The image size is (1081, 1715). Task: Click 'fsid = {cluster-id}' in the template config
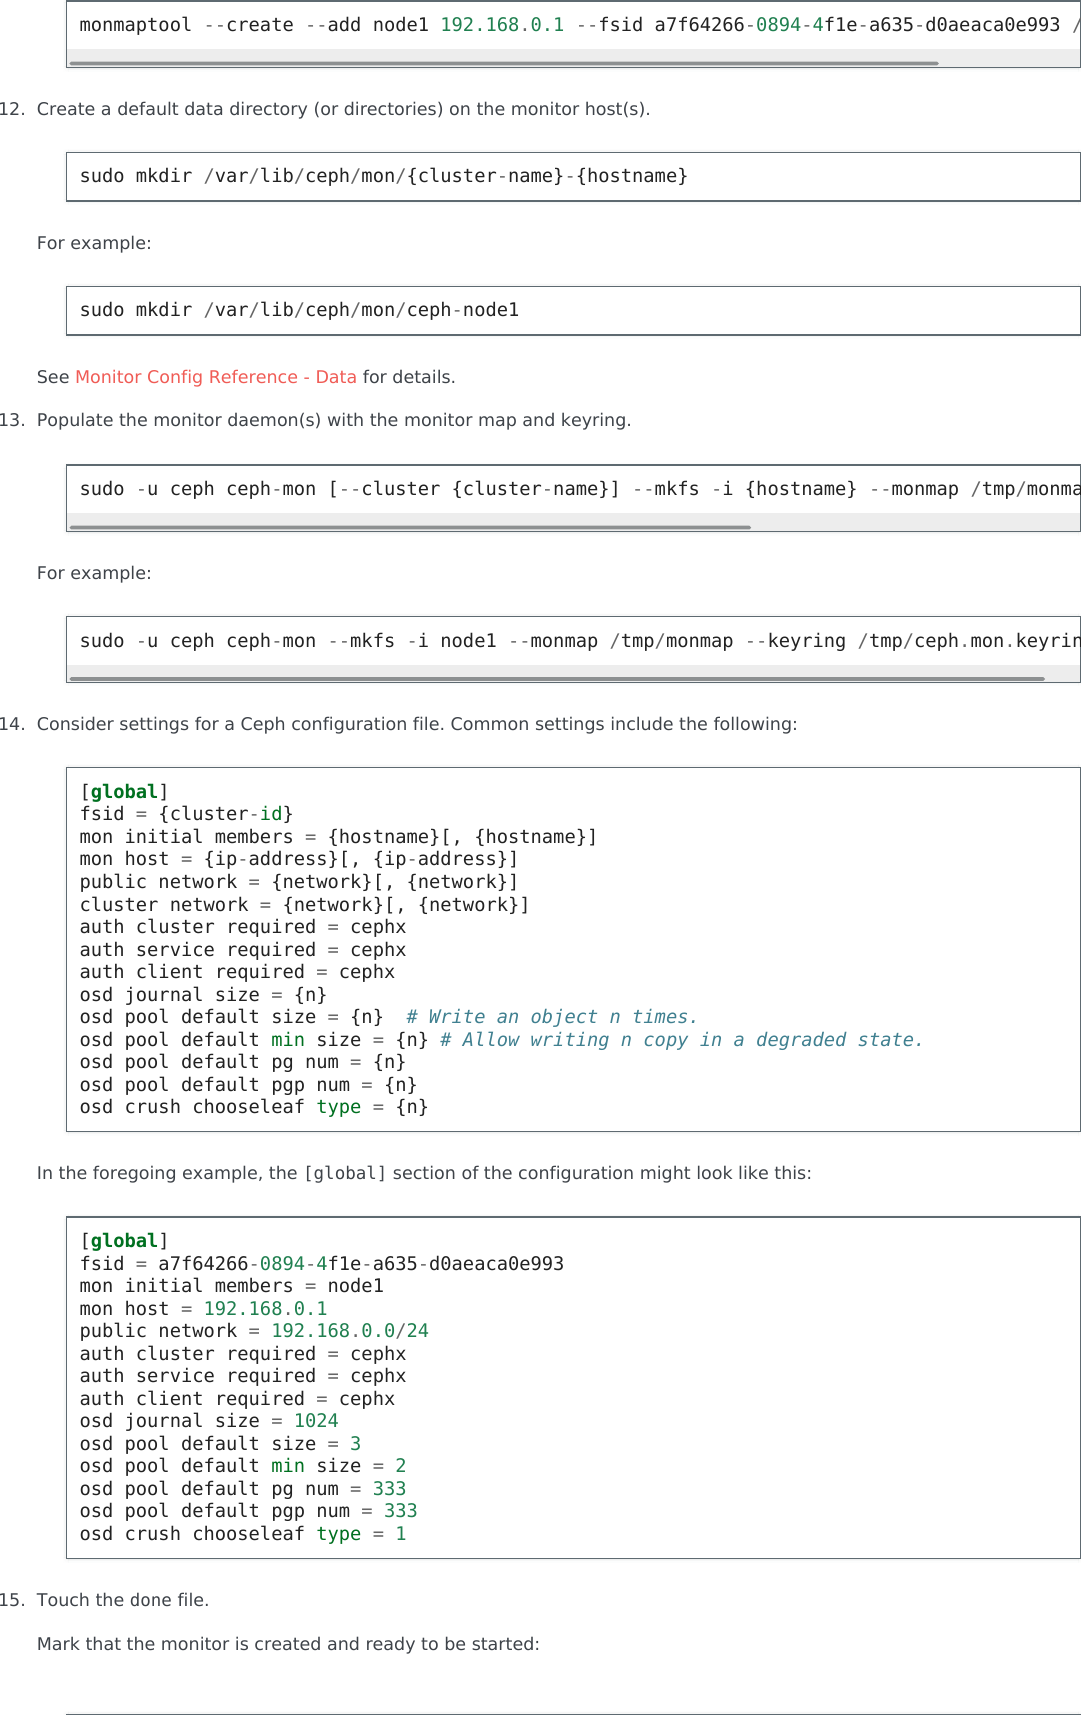coord(186,814)
